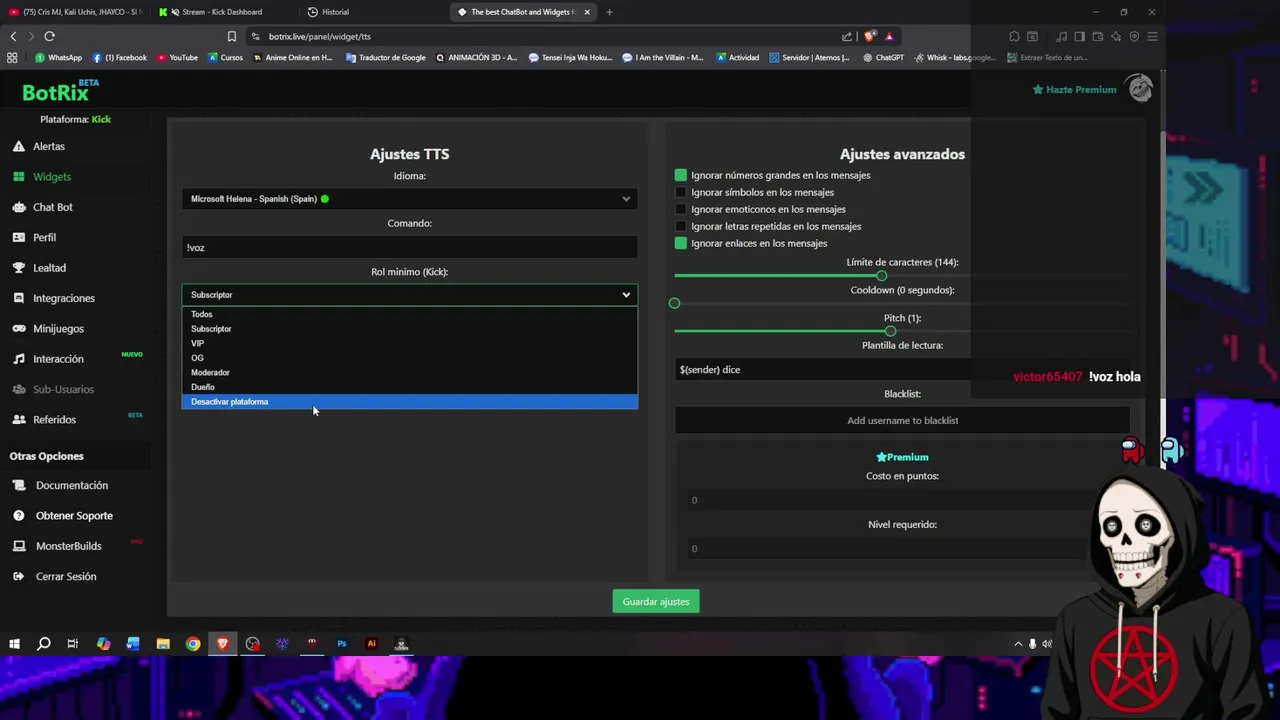Uncheck Ignorar enlaces en los mensajes
This screenshot has height=720, width=1280.
point(681,243)
